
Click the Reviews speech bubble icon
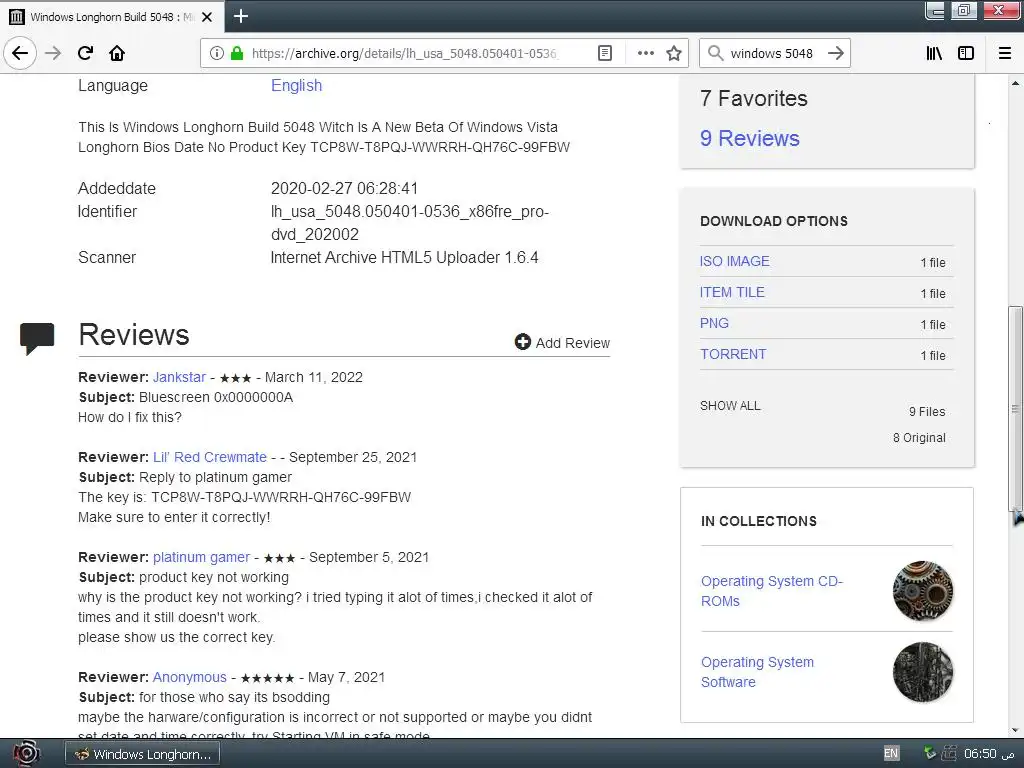click(37, 338)
